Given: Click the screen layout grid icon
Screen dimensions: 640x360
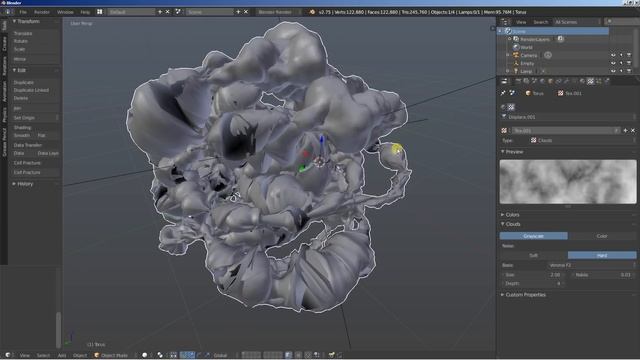Looking at the screenshot, I should click(x=100, y=12).
